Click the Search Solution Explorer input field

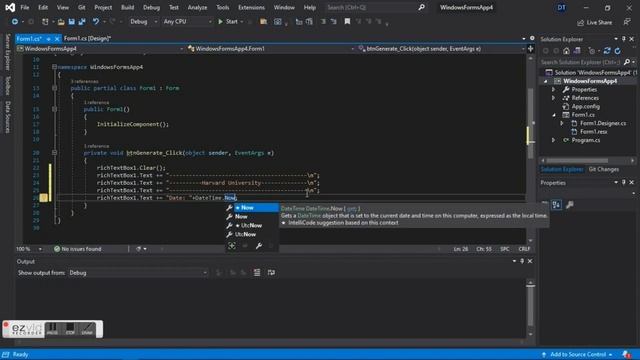581,62
